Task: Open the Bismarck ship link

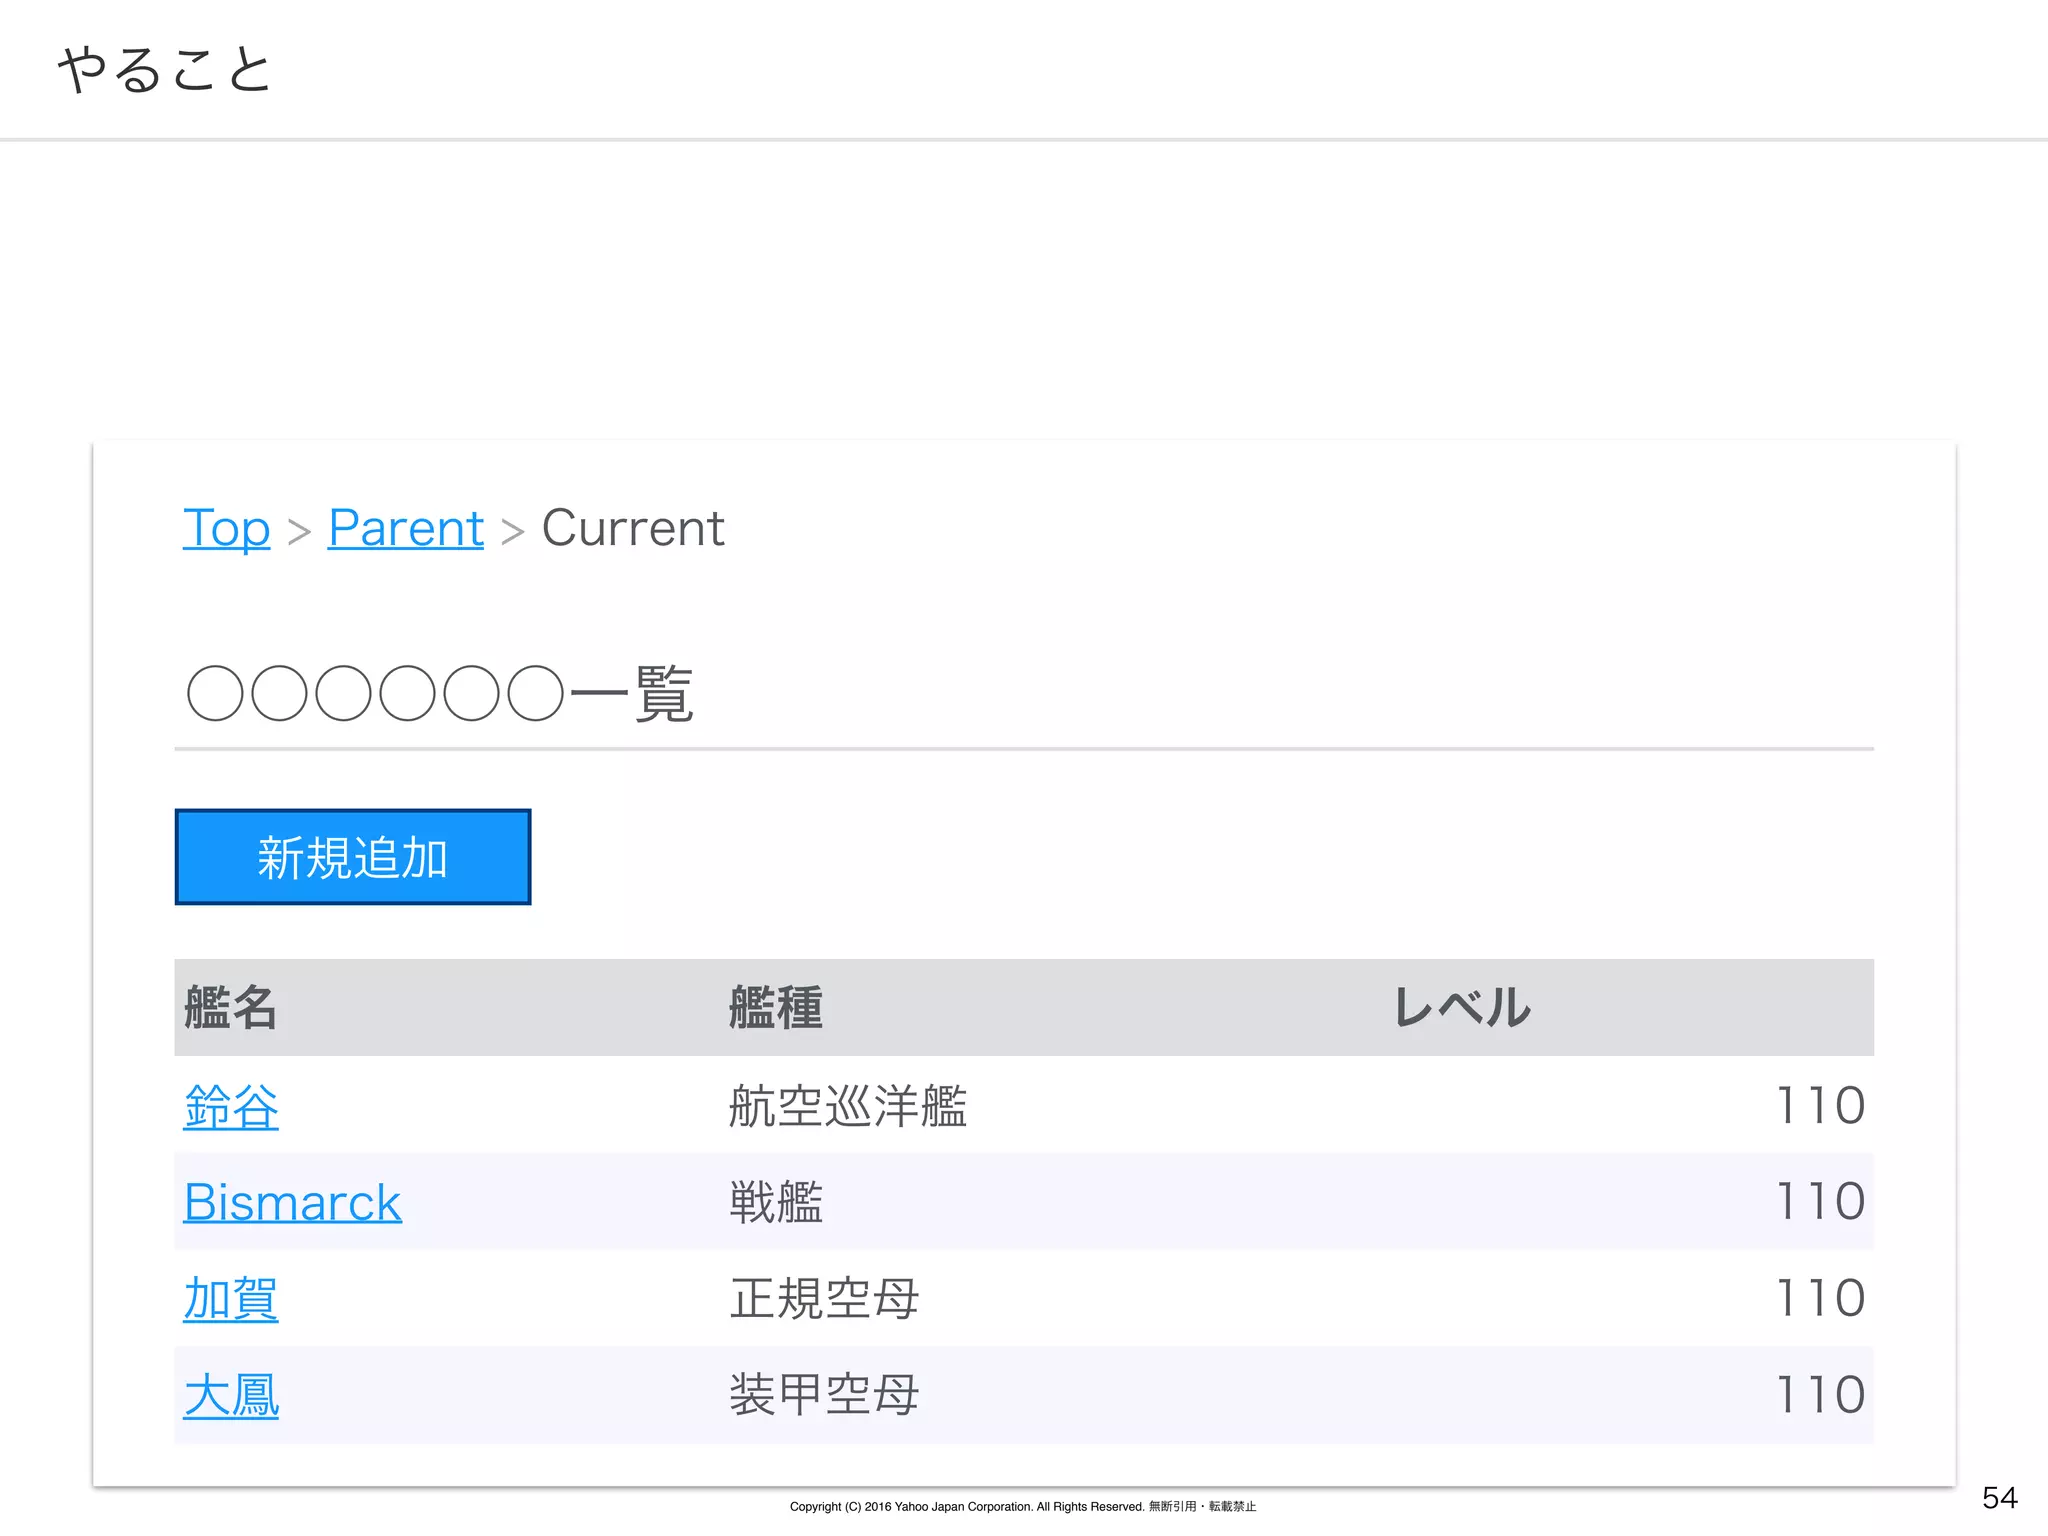Action: pyautogui.click(x=292, y=1202)
